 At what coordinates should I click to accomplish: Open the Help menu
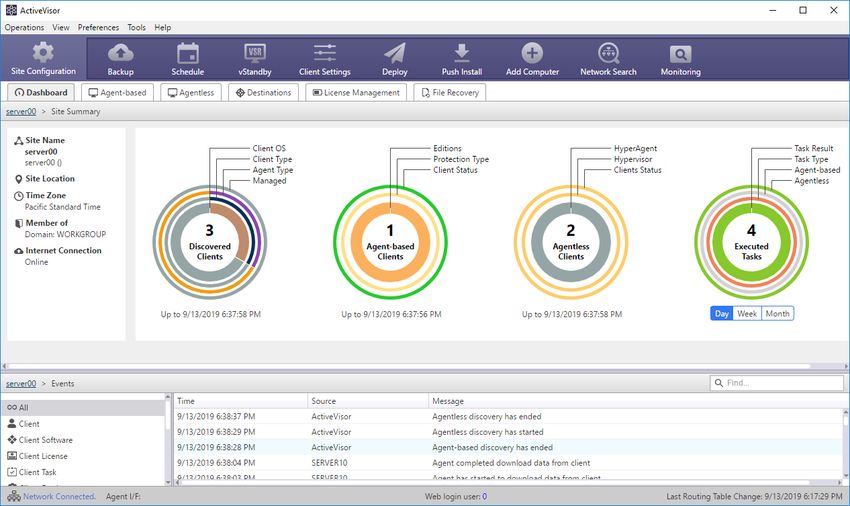[163, 27]
